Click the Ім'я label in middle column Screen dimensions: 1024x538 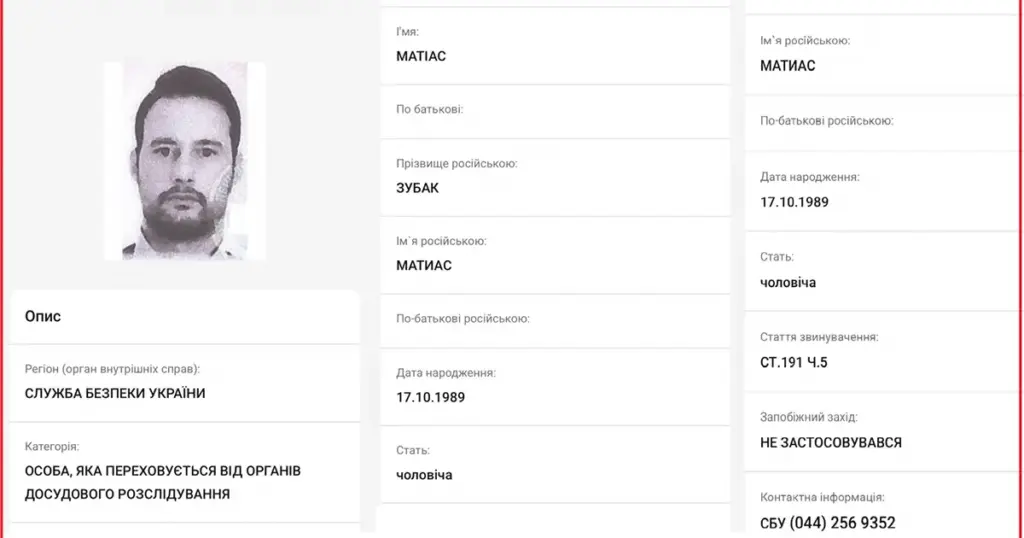pos(407,32)
